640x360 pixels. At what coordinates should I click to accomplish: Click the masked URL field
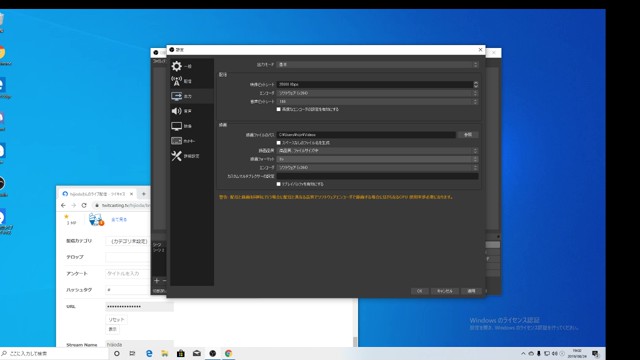coord(140,307)
